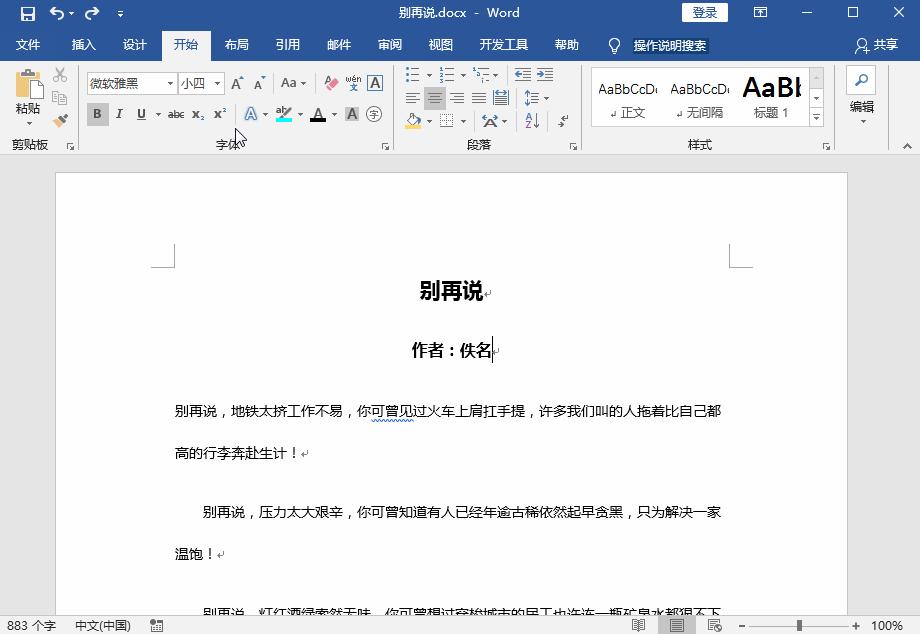The height and width of the screenshot is (634, 920).
Task: Toggle bold formatting
Action: pyautogui.click(x=97, y=113)
